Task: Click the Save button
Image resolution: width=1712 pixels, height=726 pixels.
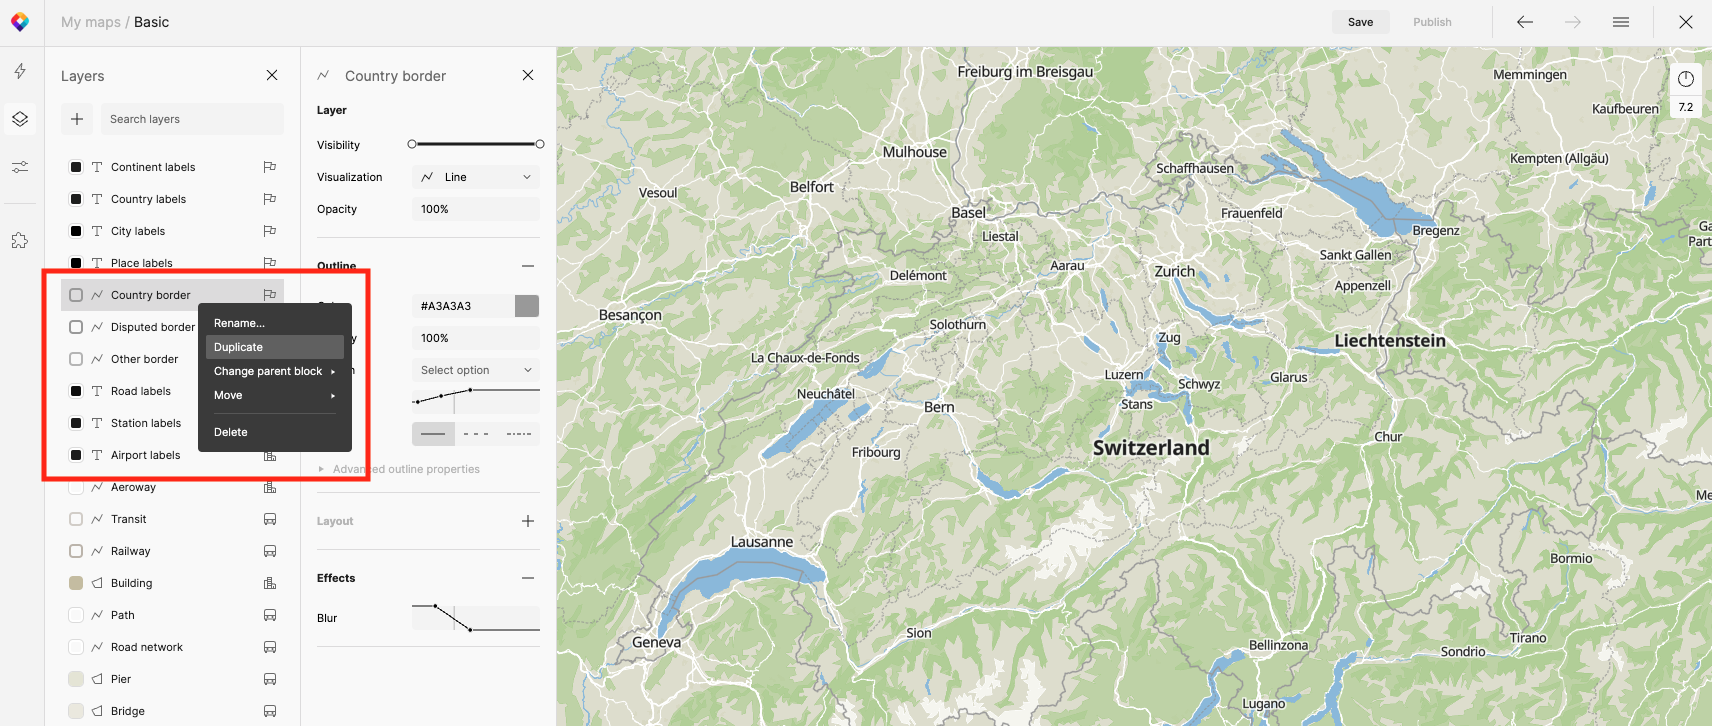Action: 1360,22
